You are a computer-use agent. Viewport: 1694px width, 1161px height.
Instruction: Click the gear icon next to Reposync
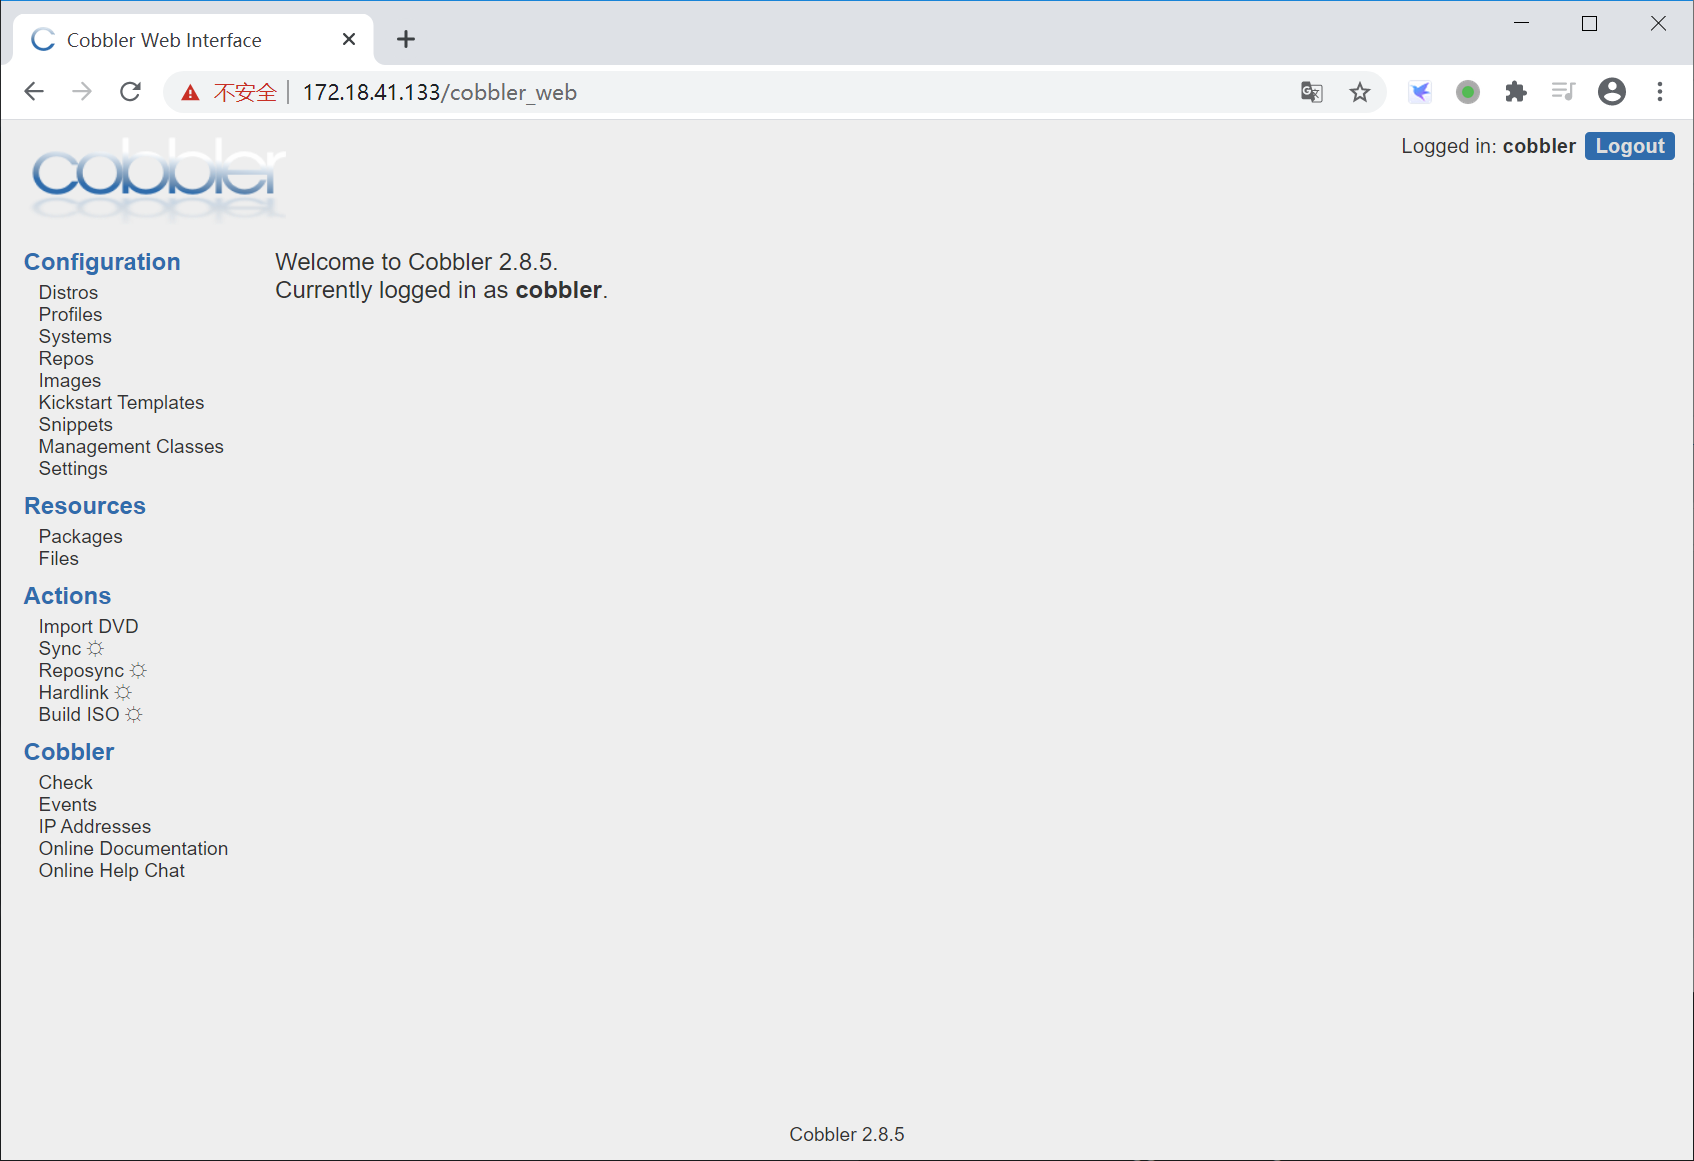pyautogui.click(x=138, y=671)
